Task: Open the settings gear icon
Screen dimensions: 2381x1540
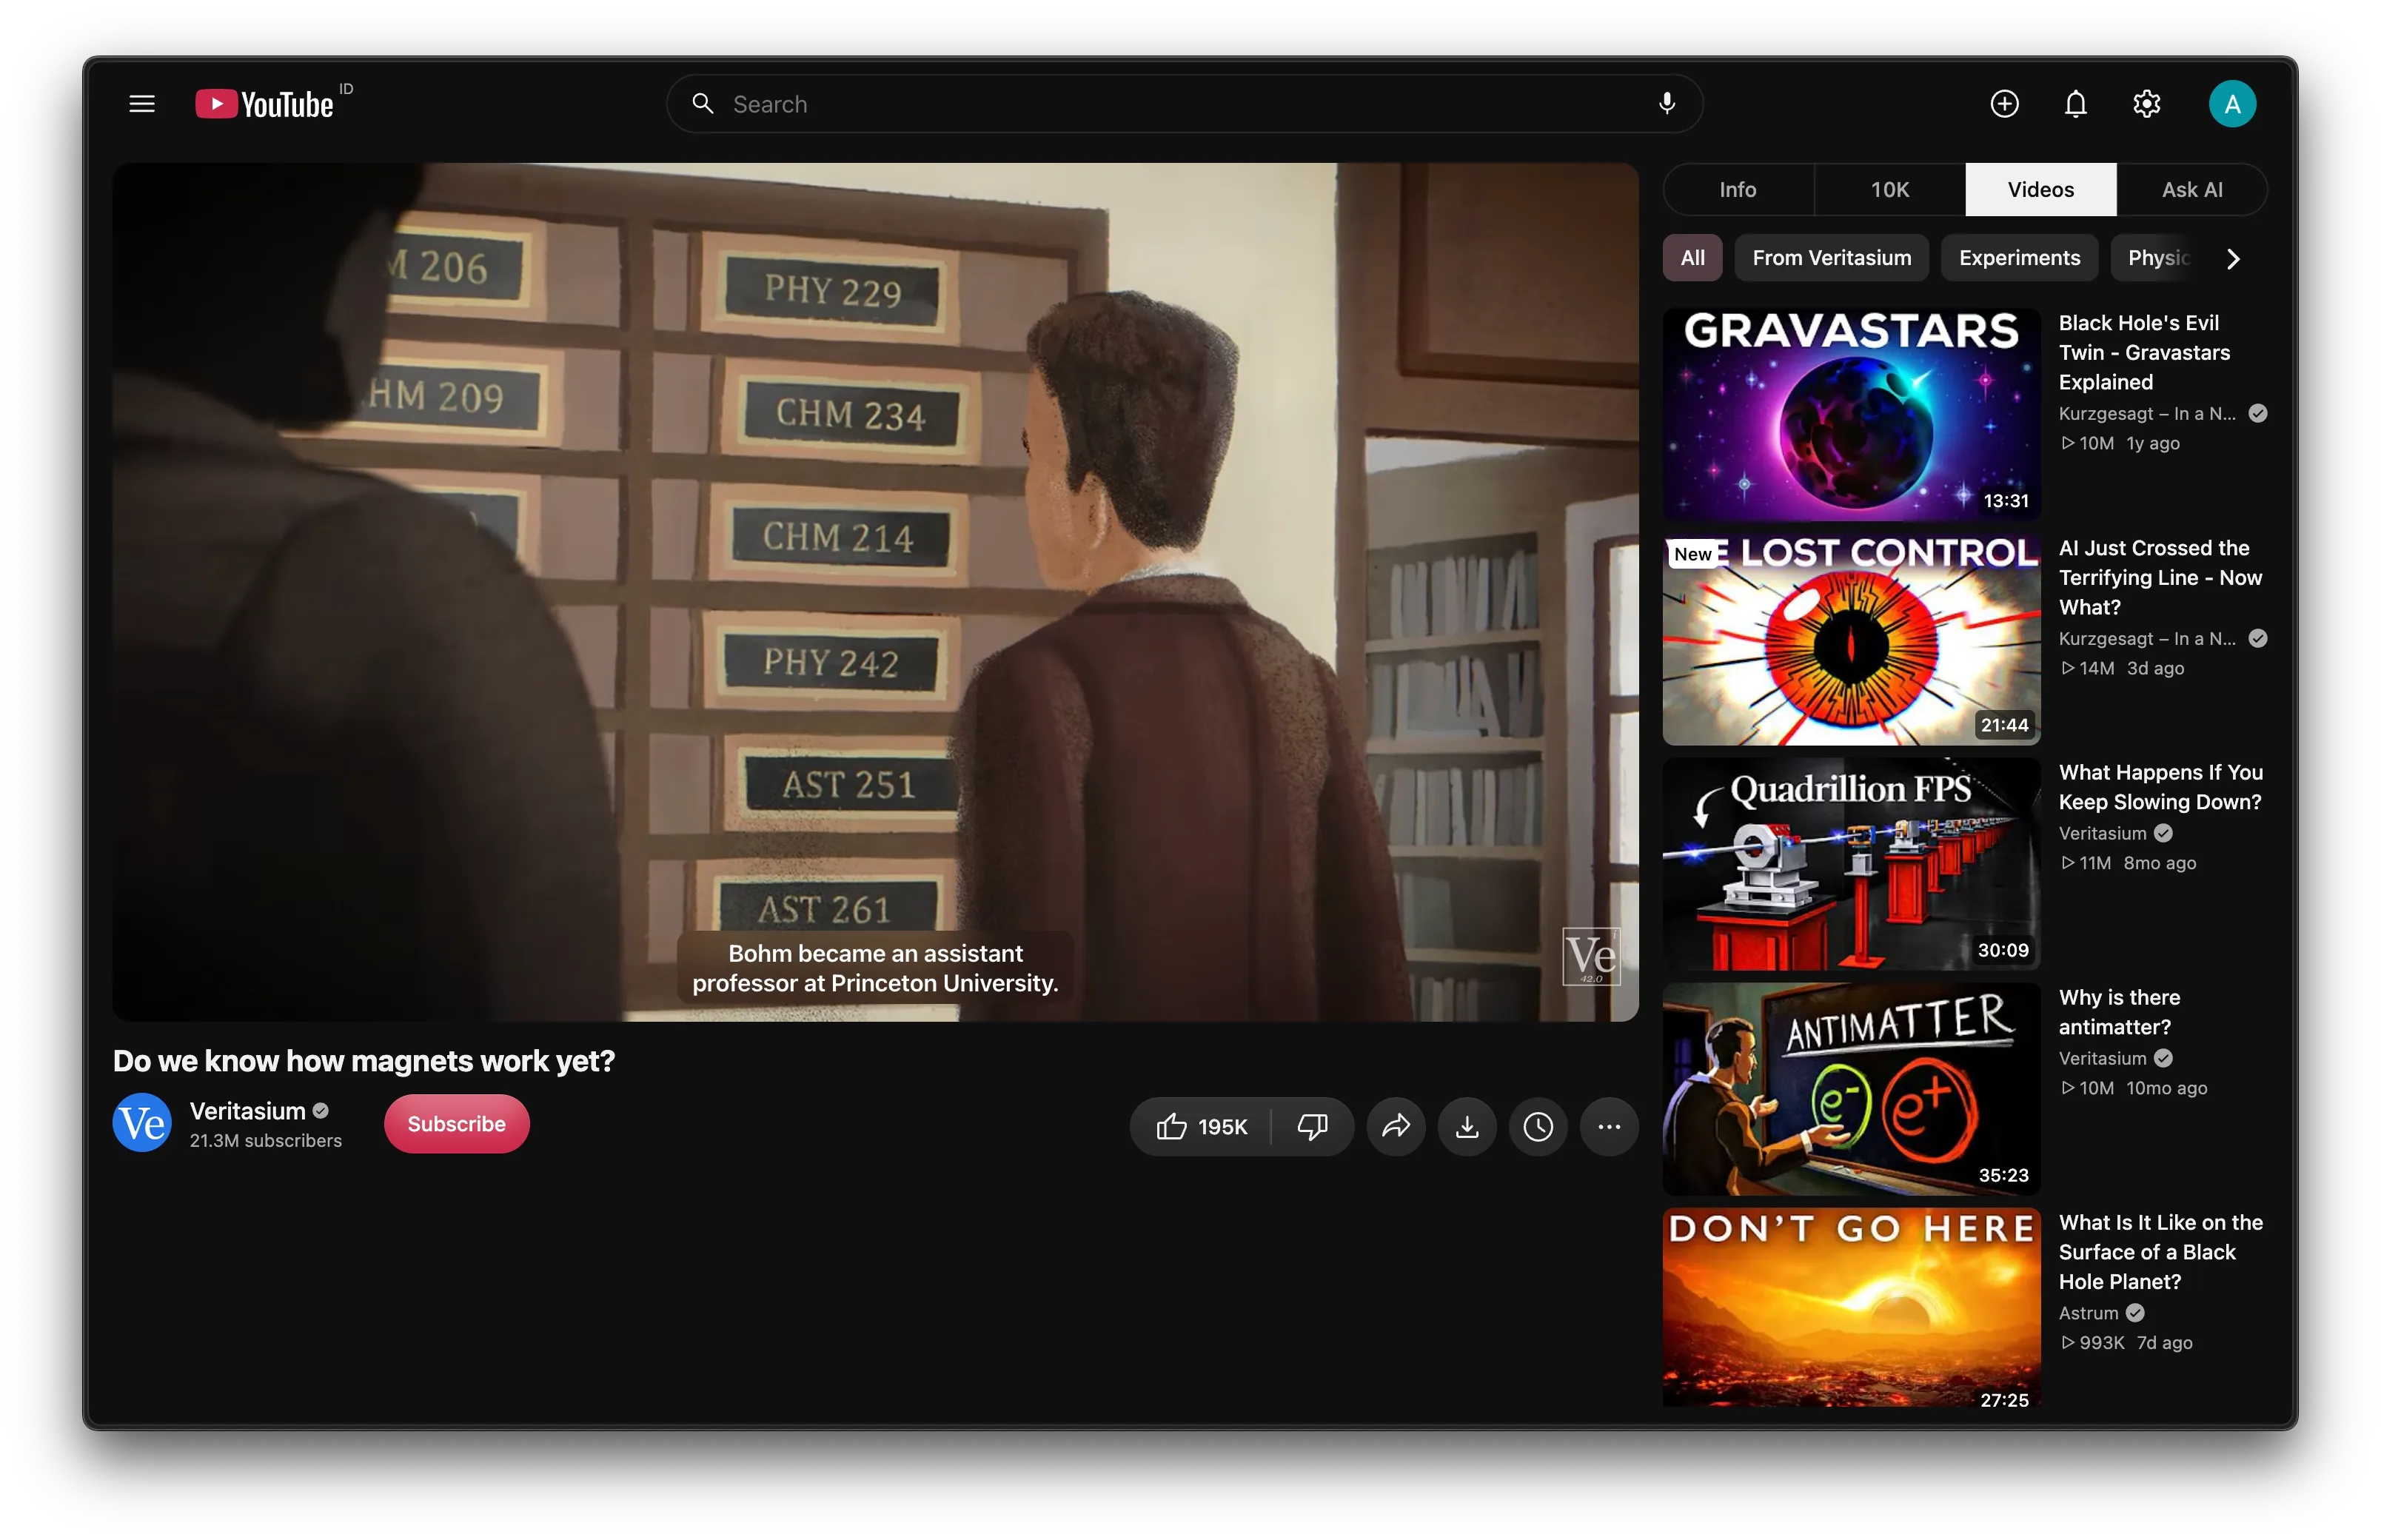Action: pos(2146,104)
